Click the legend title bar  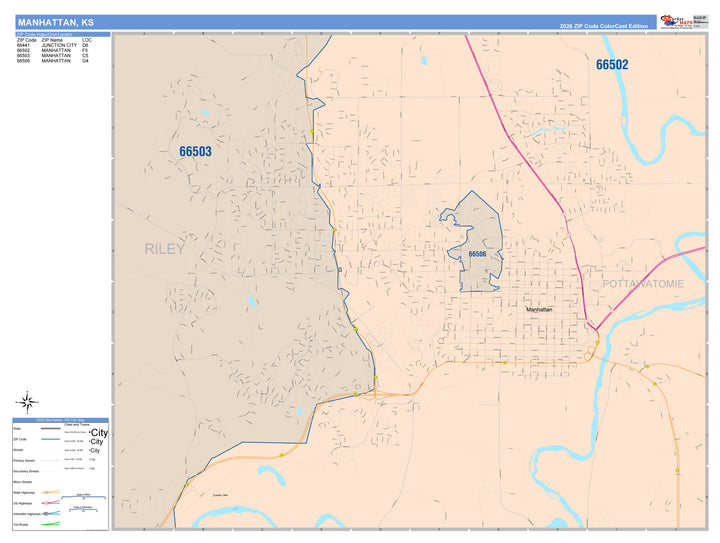coord(61,420)
